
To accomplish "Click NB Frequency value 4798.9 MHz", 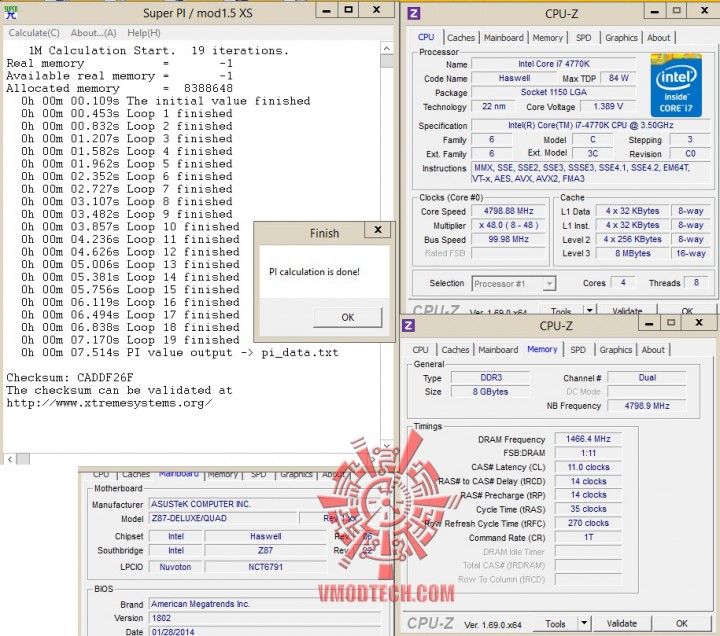I will 647,406.
